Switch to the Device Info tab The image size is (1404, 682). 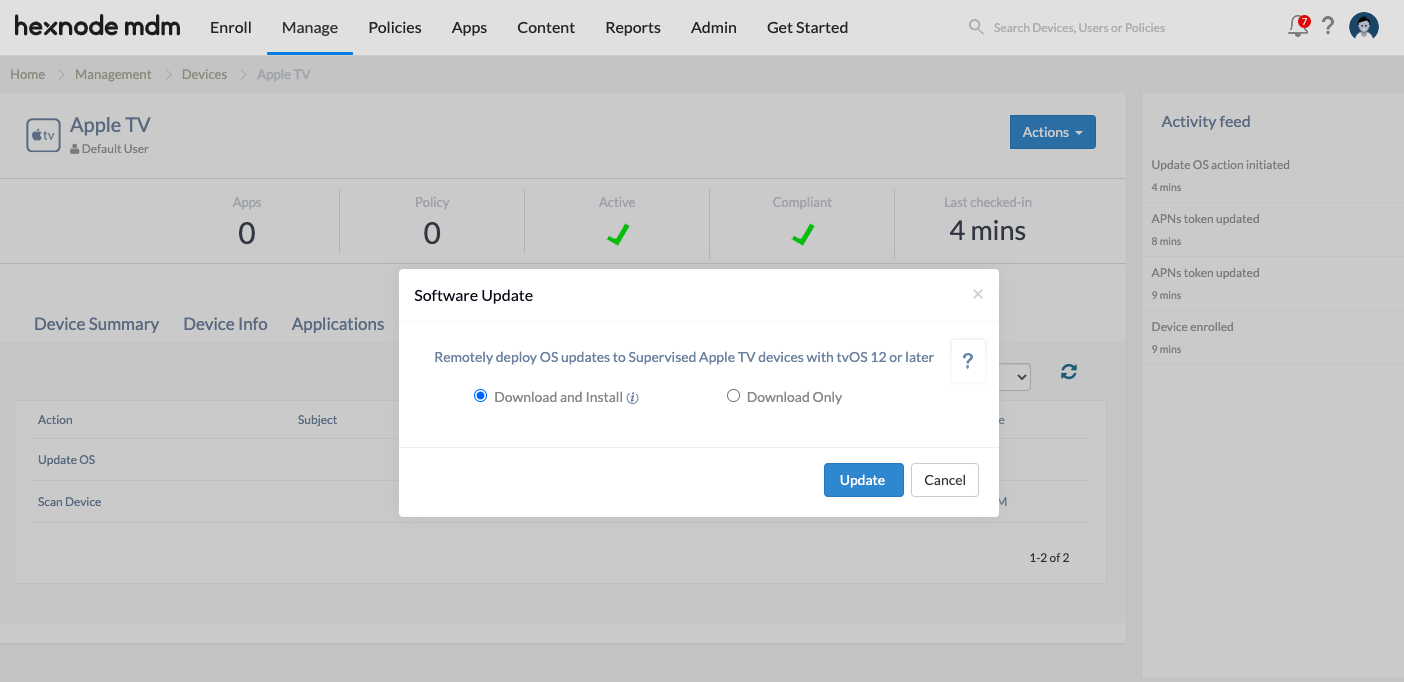click(225, 324)
